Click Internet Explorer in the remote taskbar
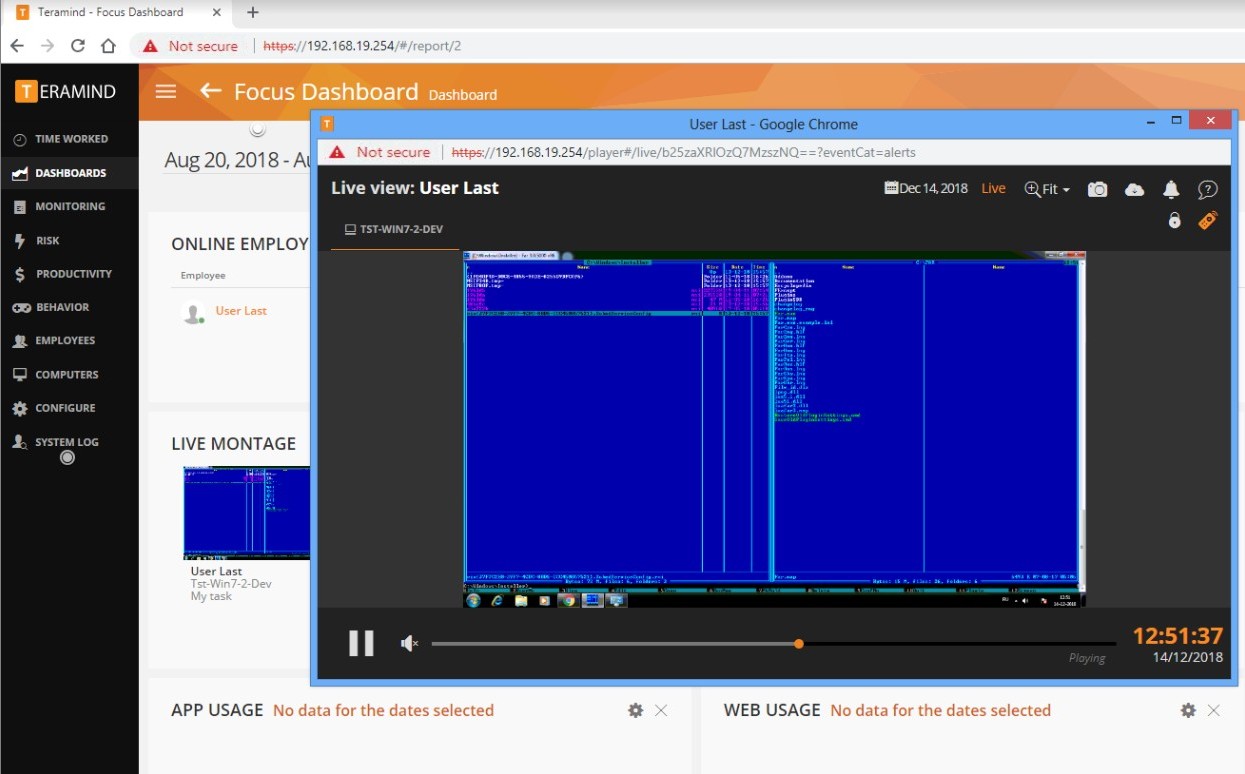 [497, 600]
